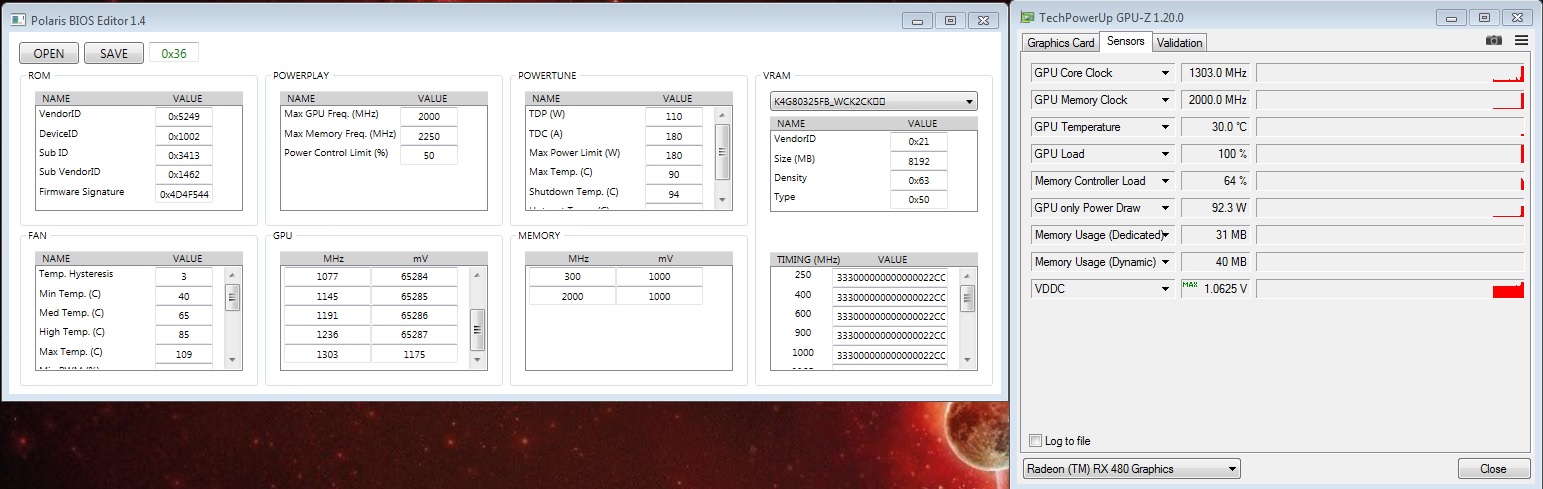Screen dimensions: 1543x489
Task: Click the Max Memory Freq. field 2250
Action: click(429, 135)
